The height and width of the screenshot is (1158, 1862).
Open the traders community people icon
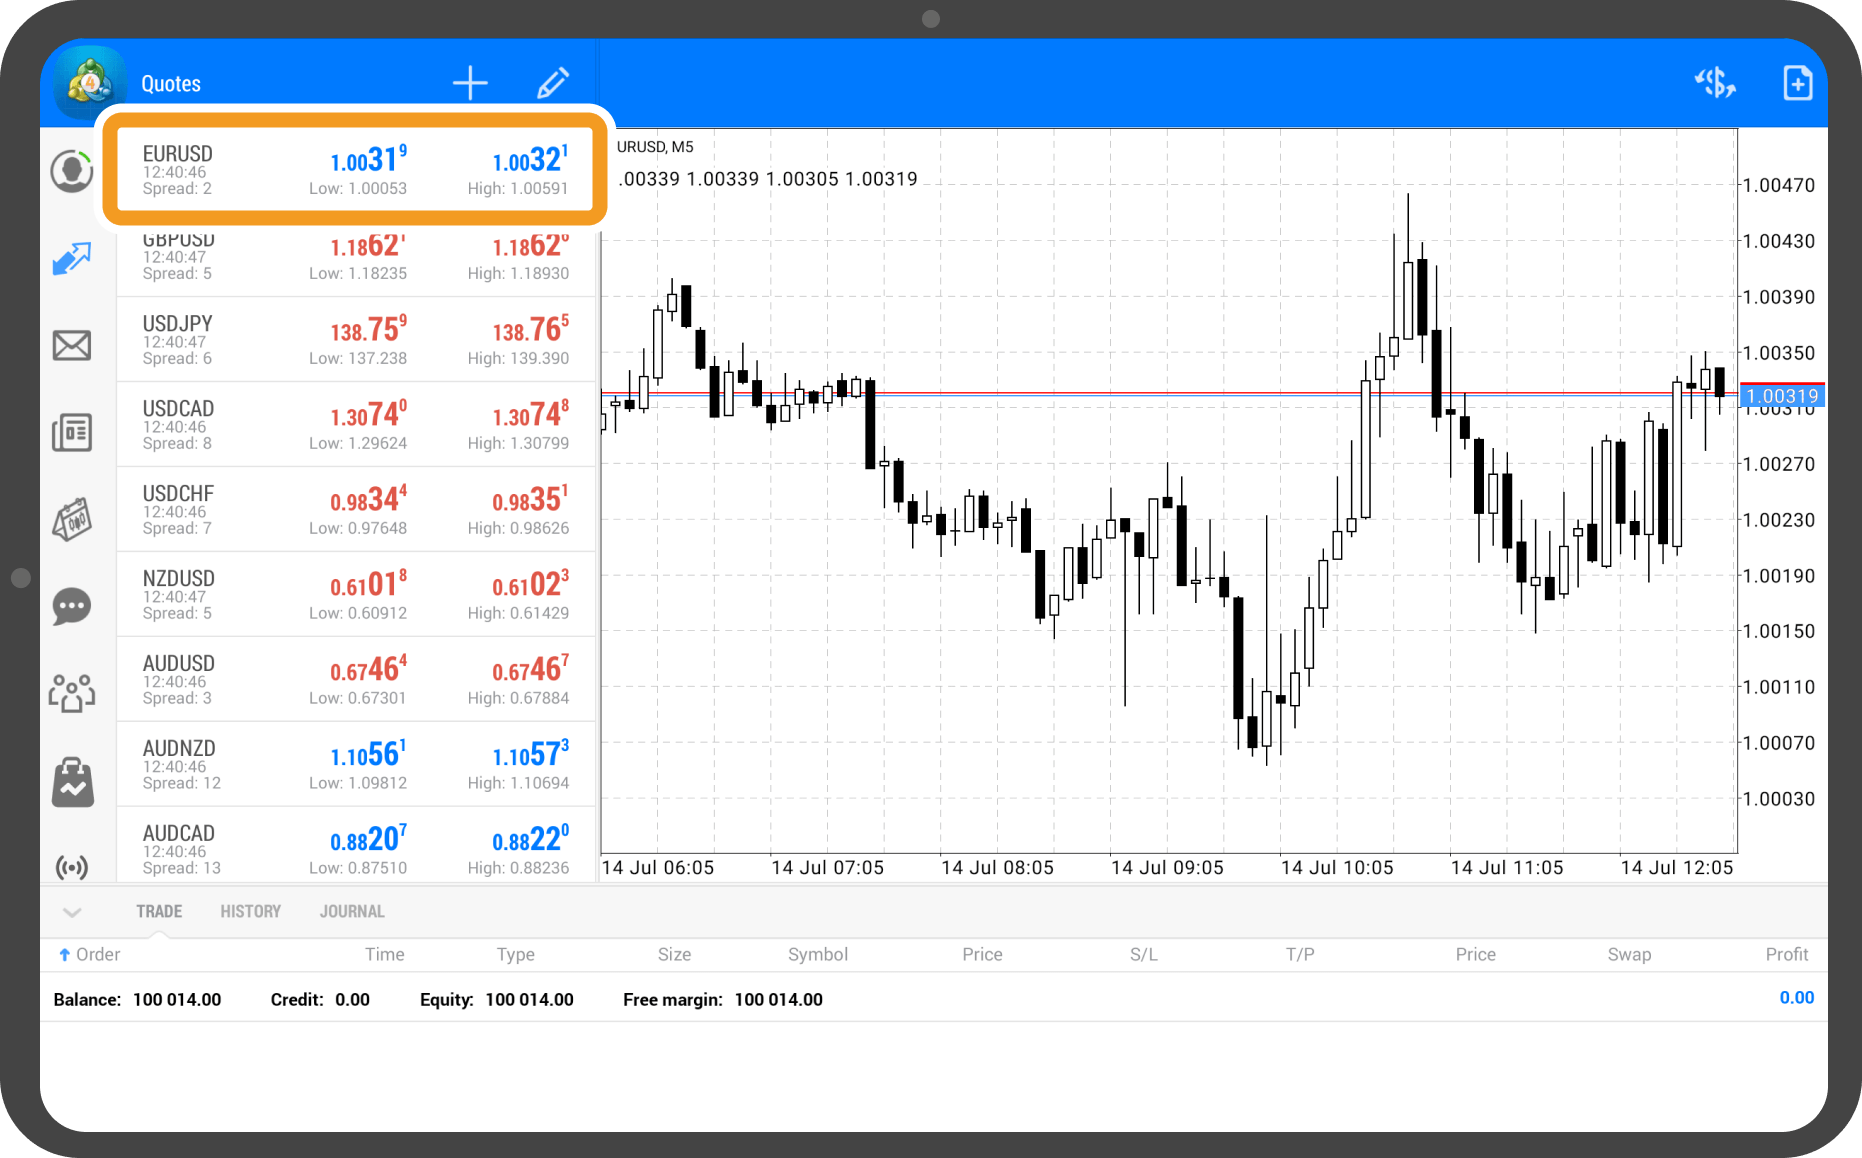[72, 692]
